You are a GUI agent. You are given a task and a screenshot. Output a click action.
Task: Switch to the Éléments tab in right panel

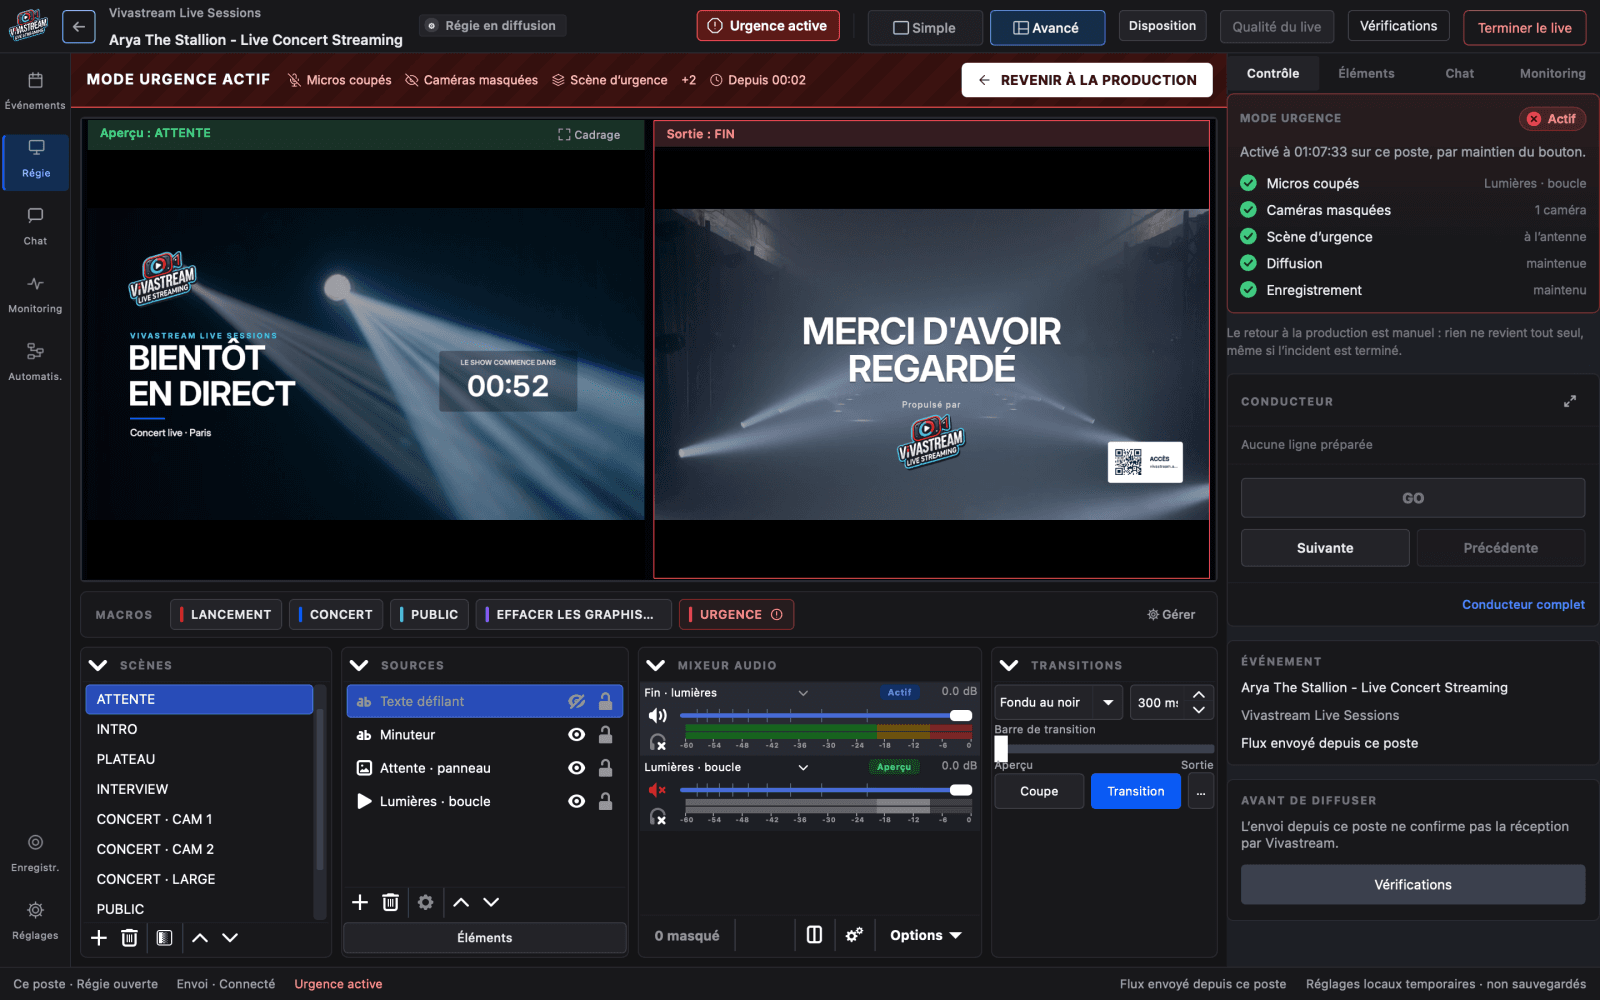click(x=1366, y=74)
